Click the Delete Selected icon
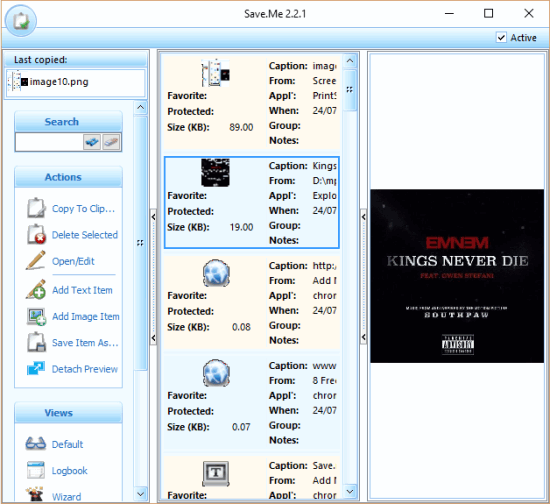Screen dimensions: 550x504 pyautogui.click(x=36, y=234)
